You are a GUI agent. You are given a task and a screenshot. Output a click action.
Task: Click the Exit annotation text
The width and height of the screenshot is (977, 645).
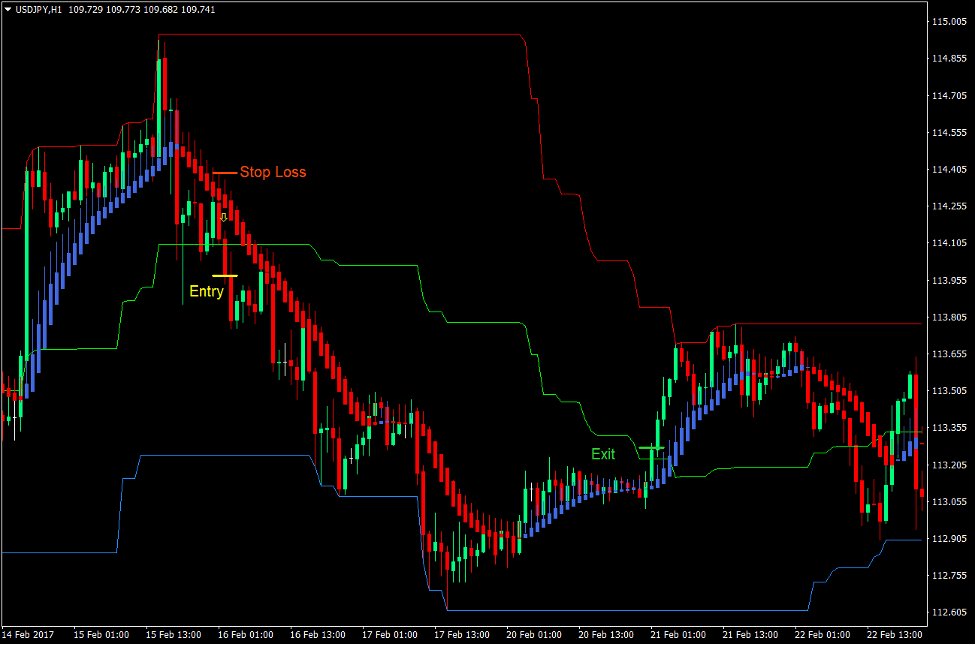click(603, 454)
